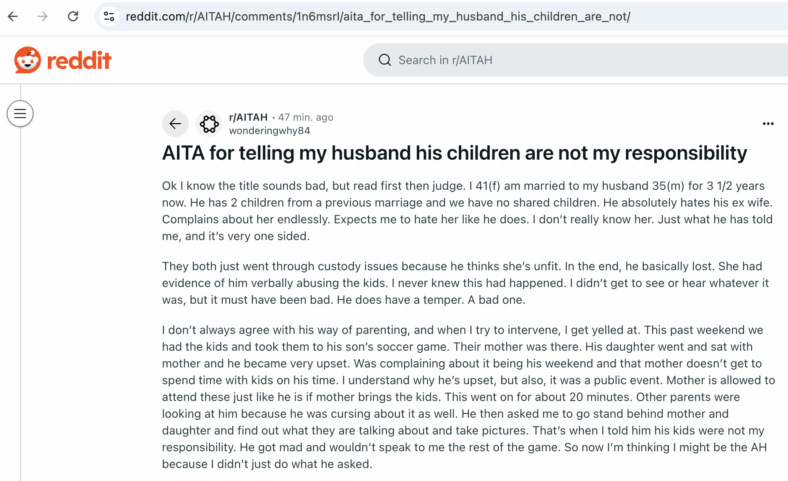Click the paragraph about the soccer game

click(468, 397)
